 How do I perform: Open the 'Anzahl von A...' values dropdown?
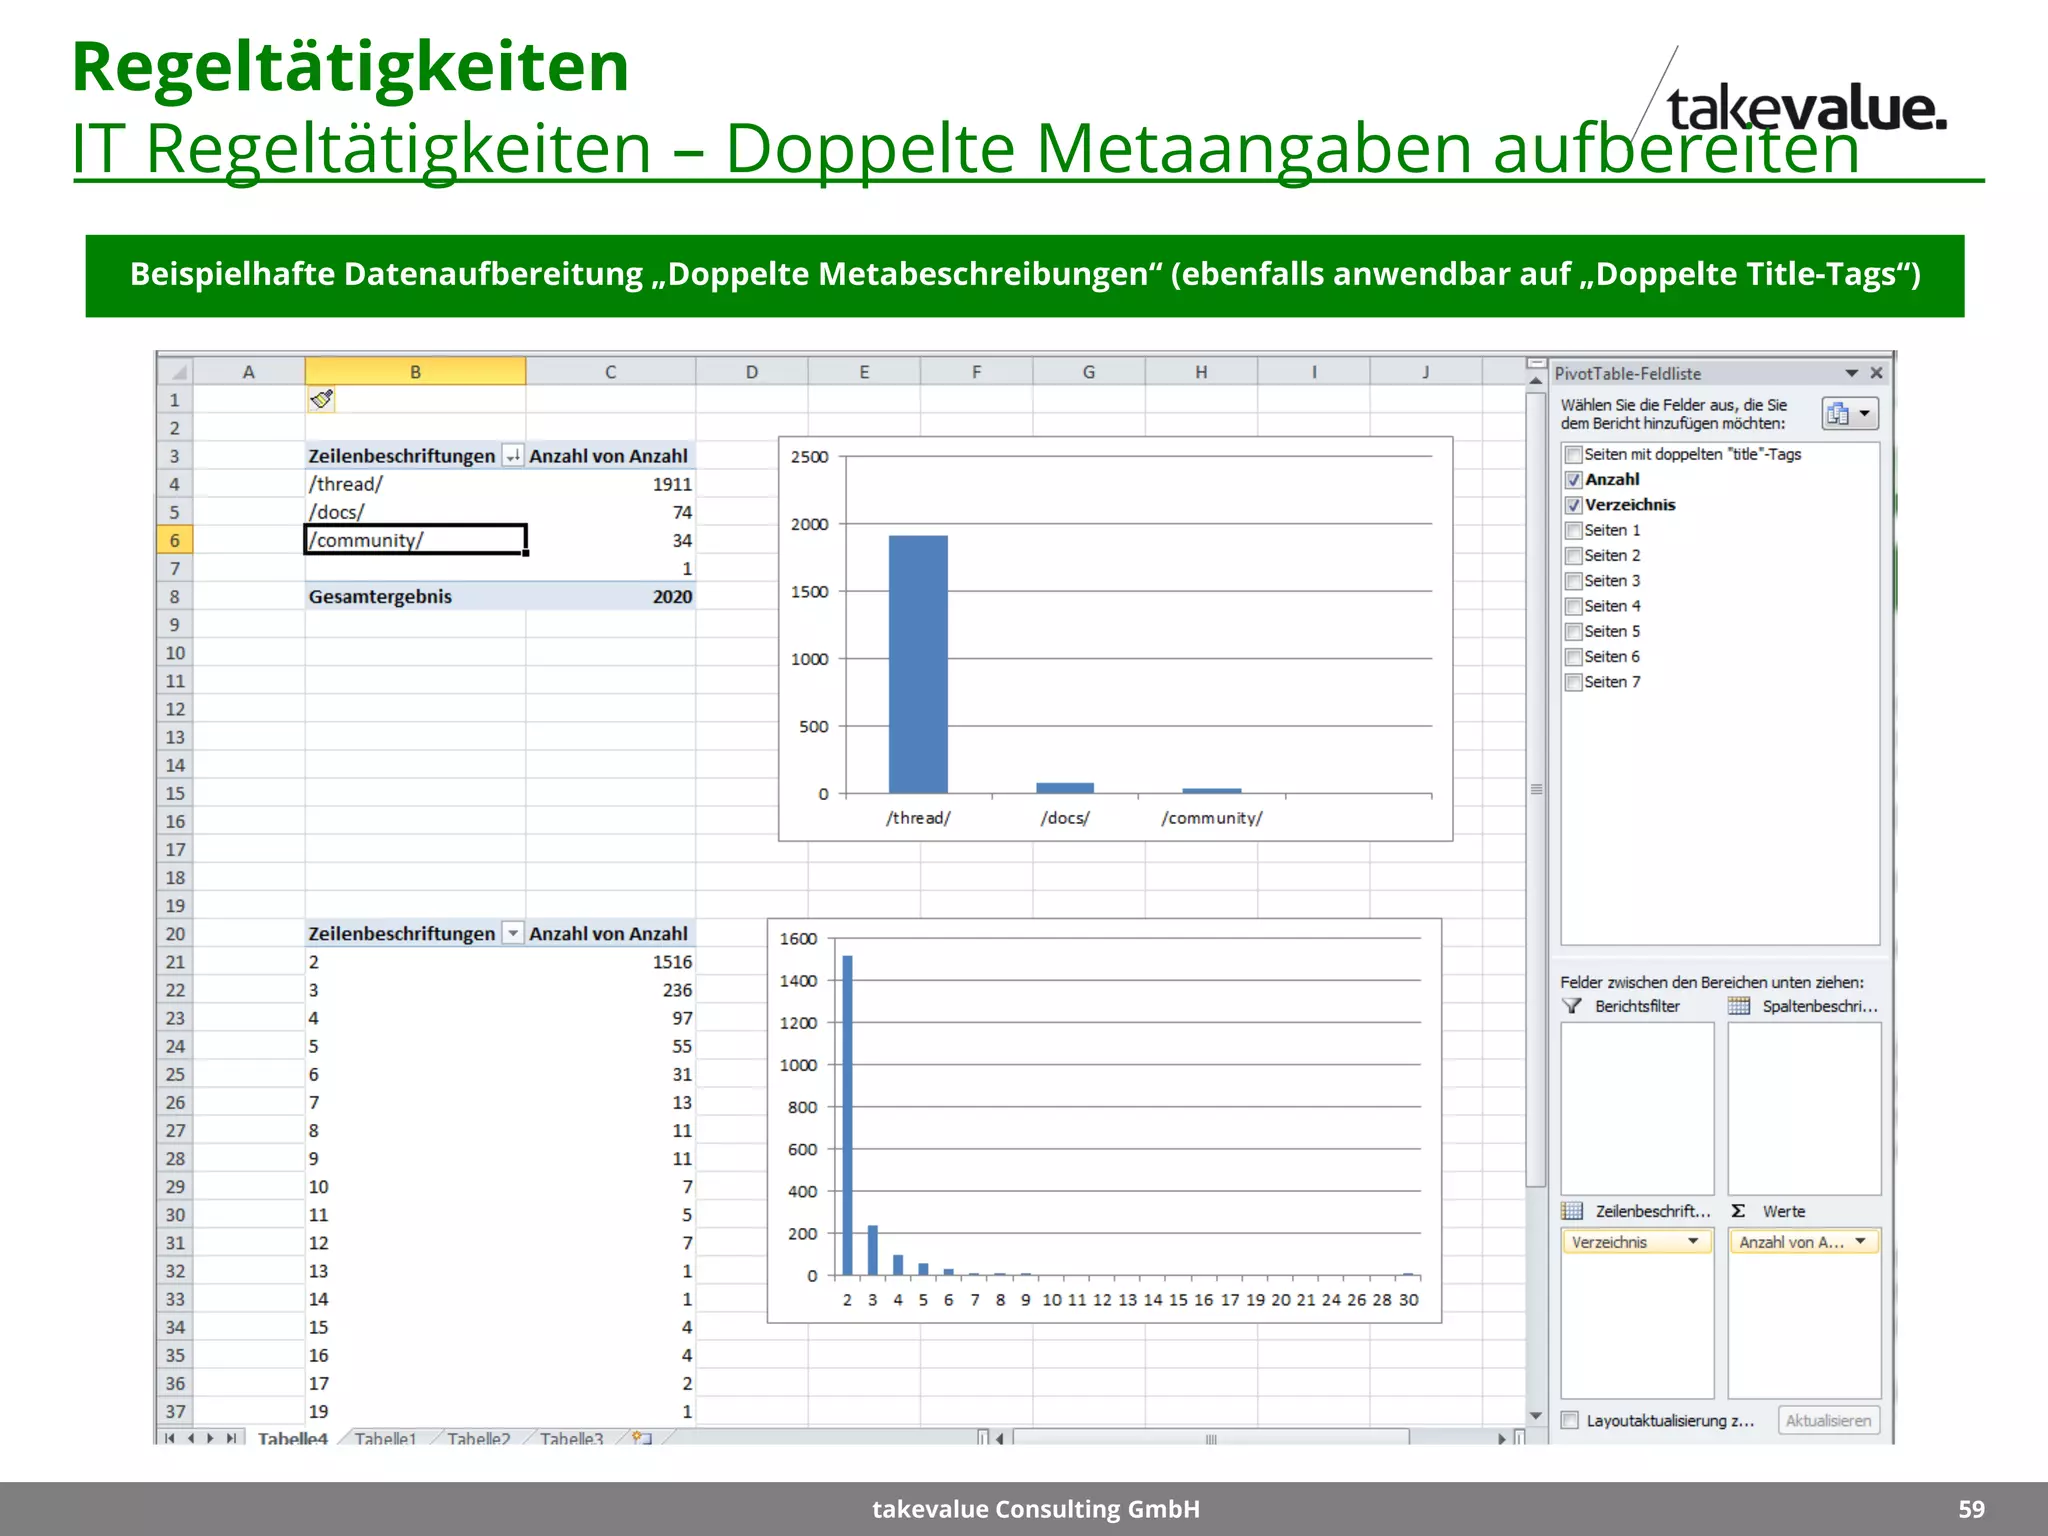1860,1241
